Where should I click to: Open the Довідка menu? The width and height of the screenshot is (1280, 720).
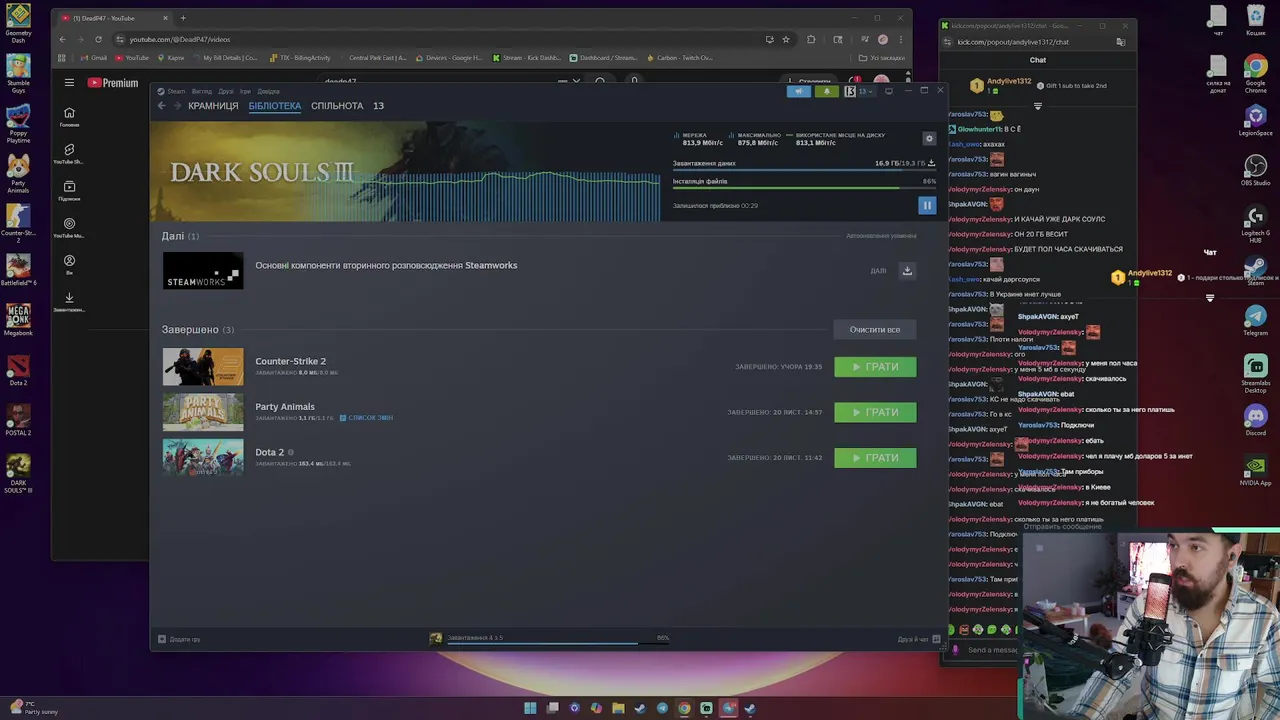(269, 91)
